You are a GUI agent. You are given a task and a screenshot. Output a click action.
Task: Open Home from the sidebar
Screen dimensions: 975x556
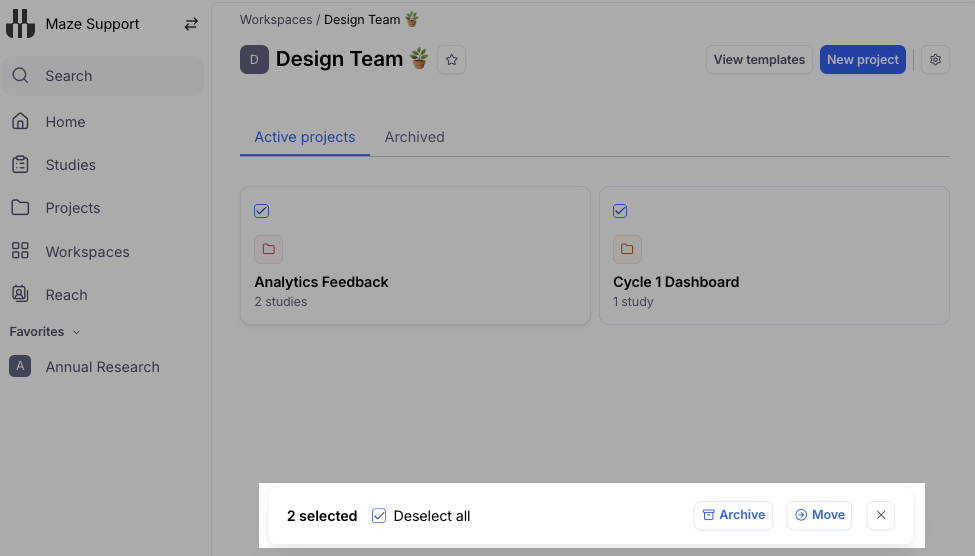click(x=65, y=122)
